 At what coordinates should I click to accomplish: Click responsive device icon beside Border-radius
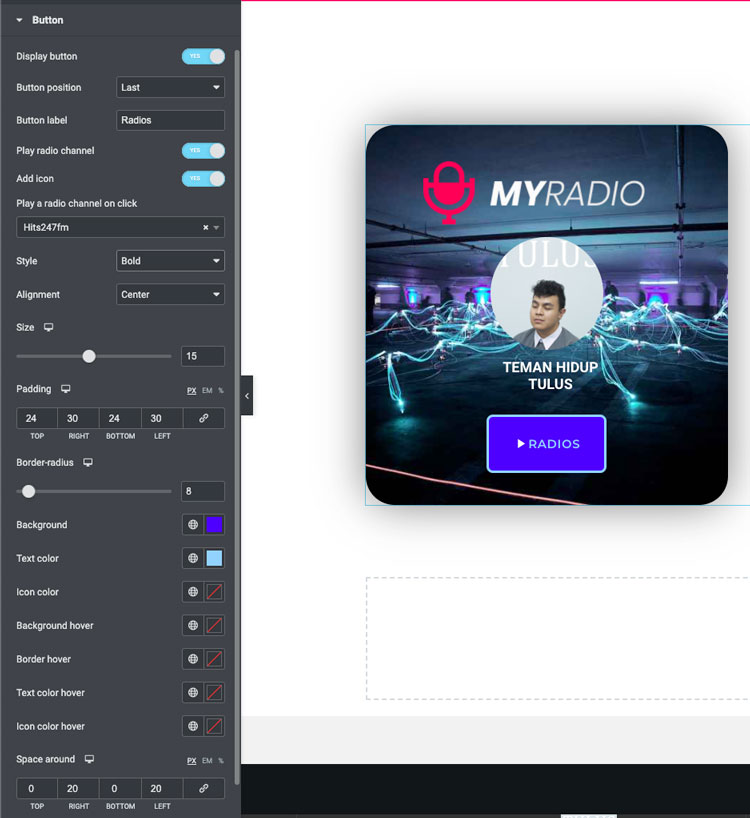click(x=88, y=463)
